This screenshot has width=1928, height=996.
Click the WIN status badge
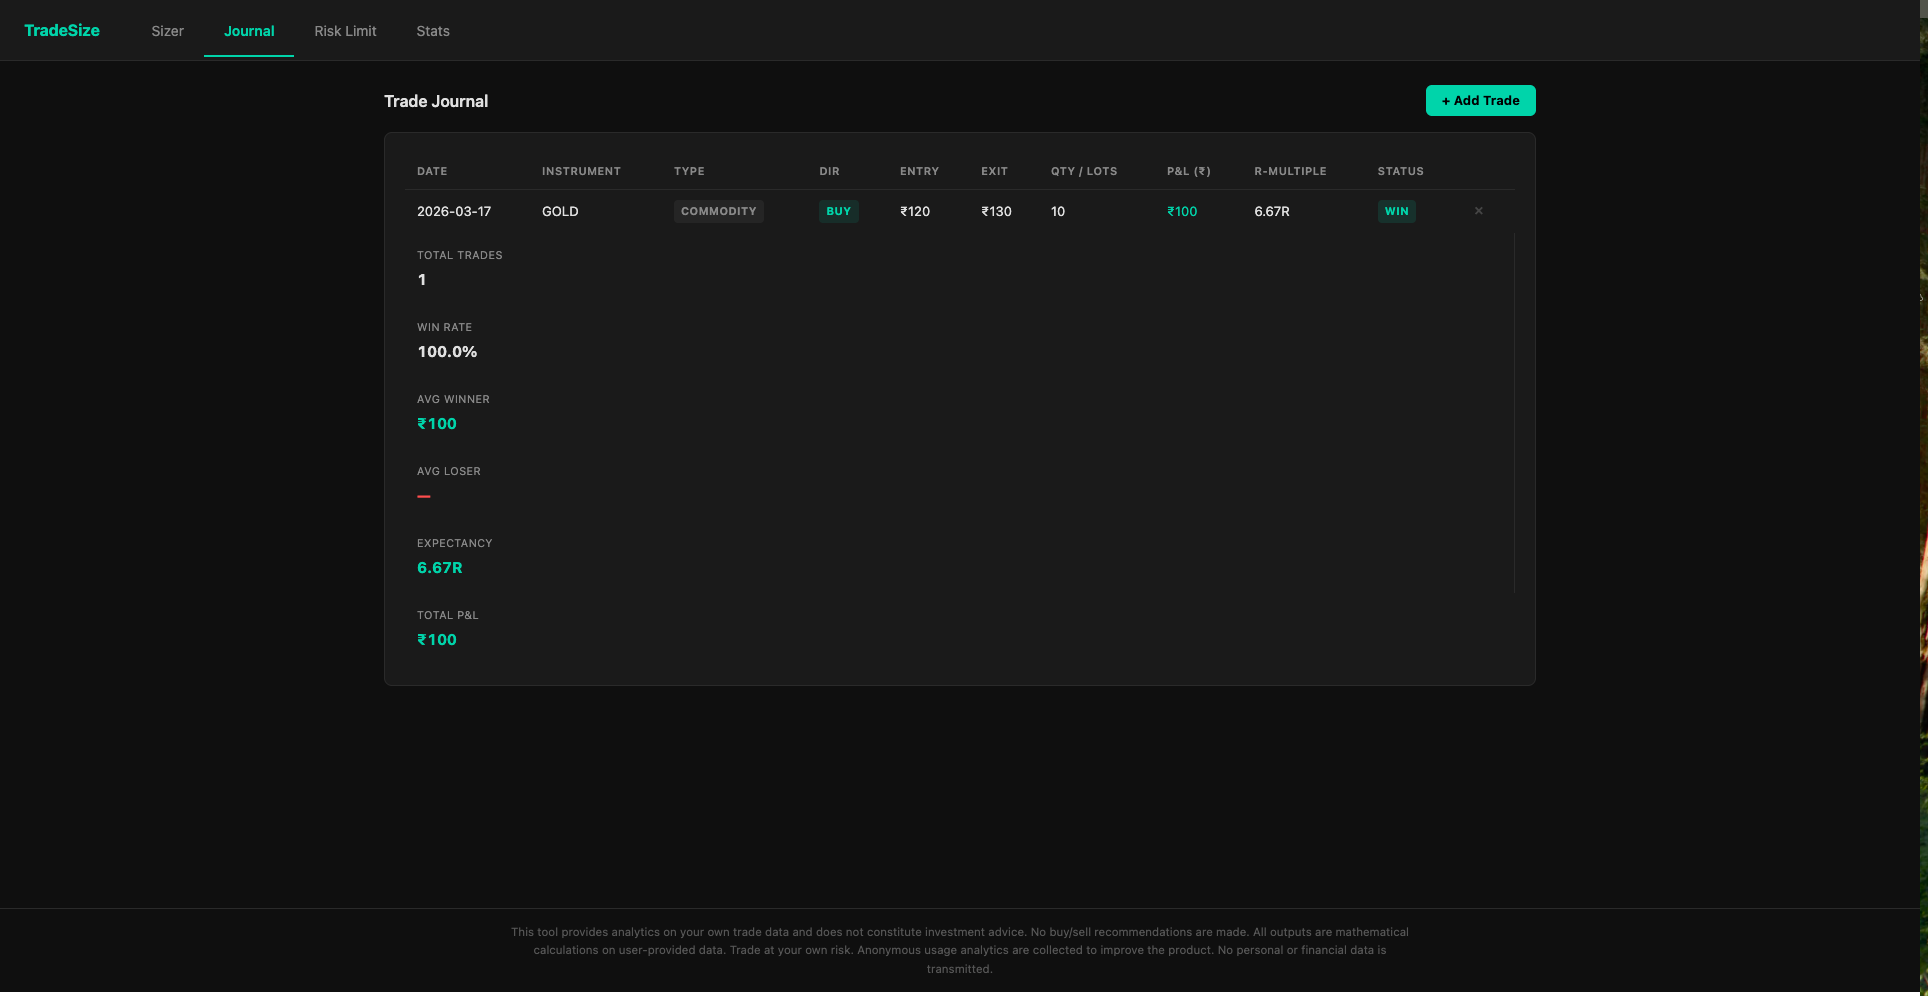coord(1396,211)
